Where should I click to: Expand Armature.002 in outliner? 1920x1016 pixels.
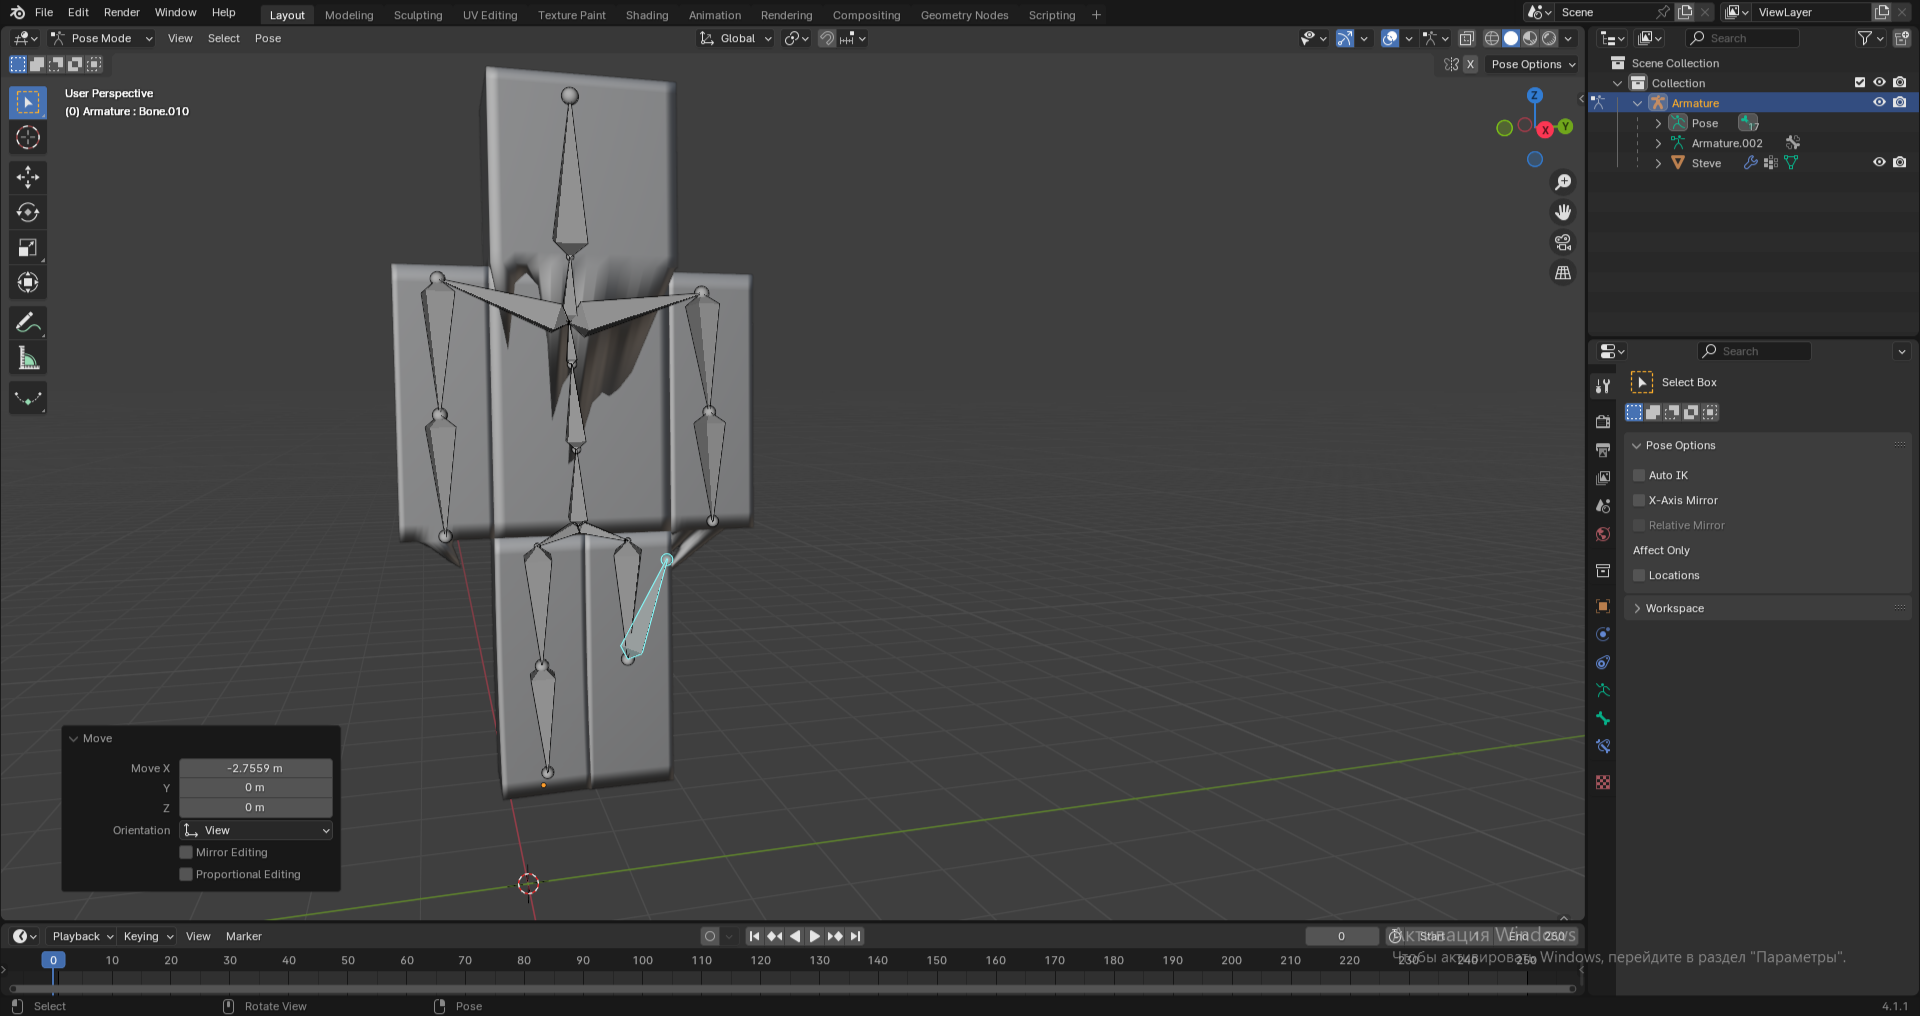1658,143
